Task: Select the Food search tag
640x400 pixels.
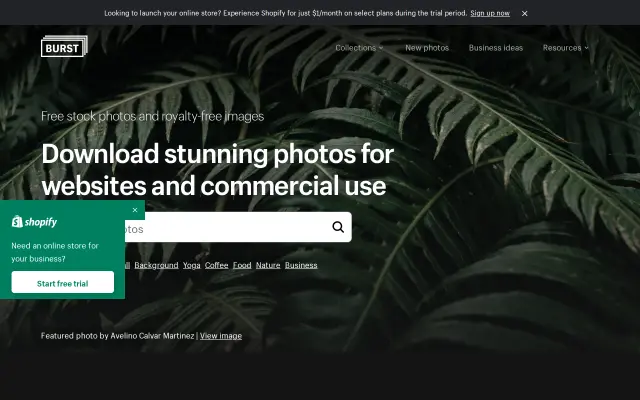Action: [242, 265]
